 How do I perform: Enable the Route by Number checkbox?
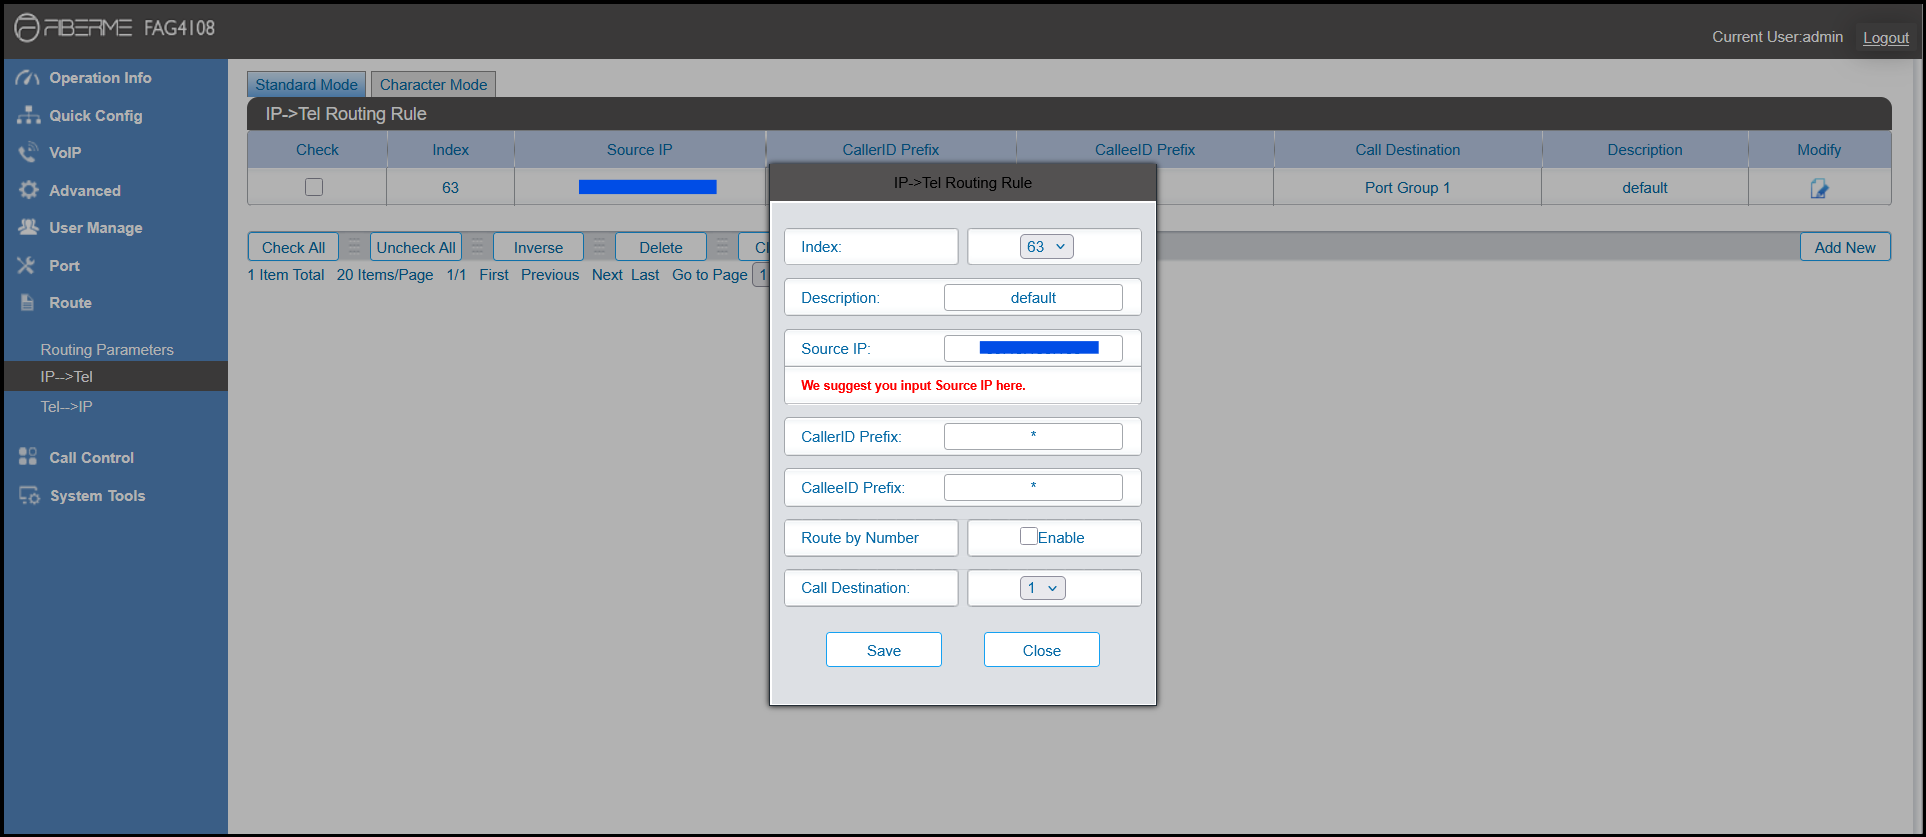click(x=1028, y=536)
